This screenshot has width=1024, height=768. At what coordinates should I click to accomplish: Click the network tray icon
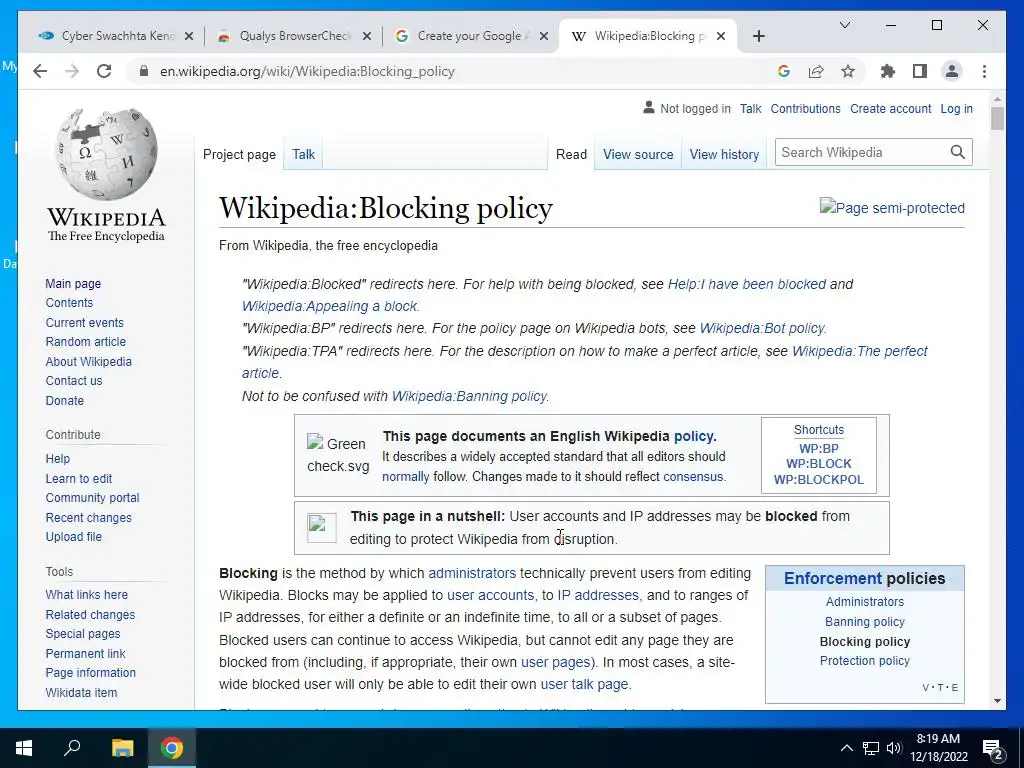(871, 748)
